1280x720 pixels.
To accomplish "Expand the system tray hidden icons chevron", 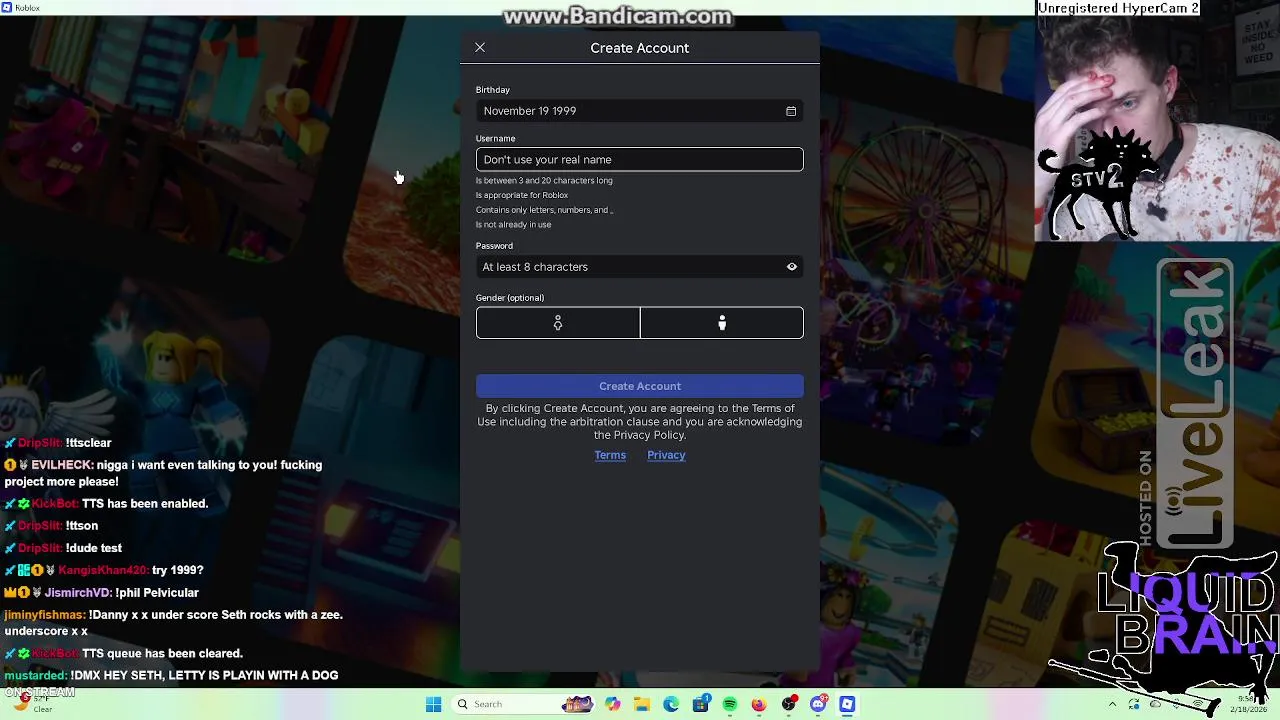I will click(x=1112, y=704).
